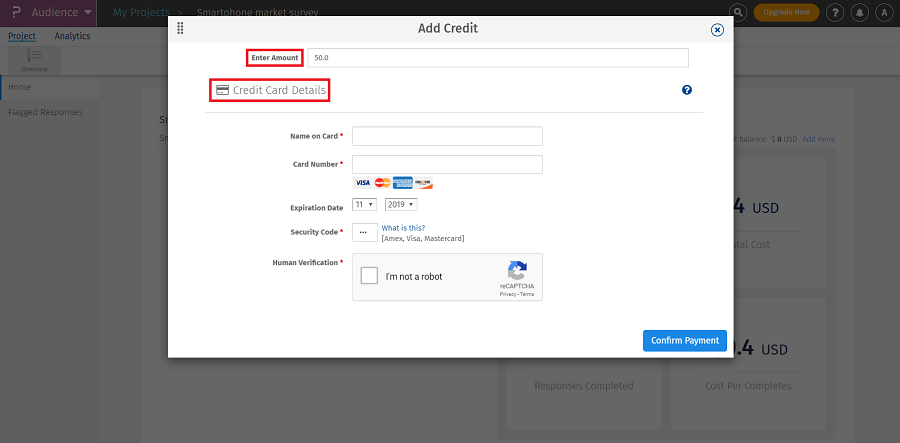Close the Add Credit dialog
Viewport: 900px width, 443px height.
[717, 30]
